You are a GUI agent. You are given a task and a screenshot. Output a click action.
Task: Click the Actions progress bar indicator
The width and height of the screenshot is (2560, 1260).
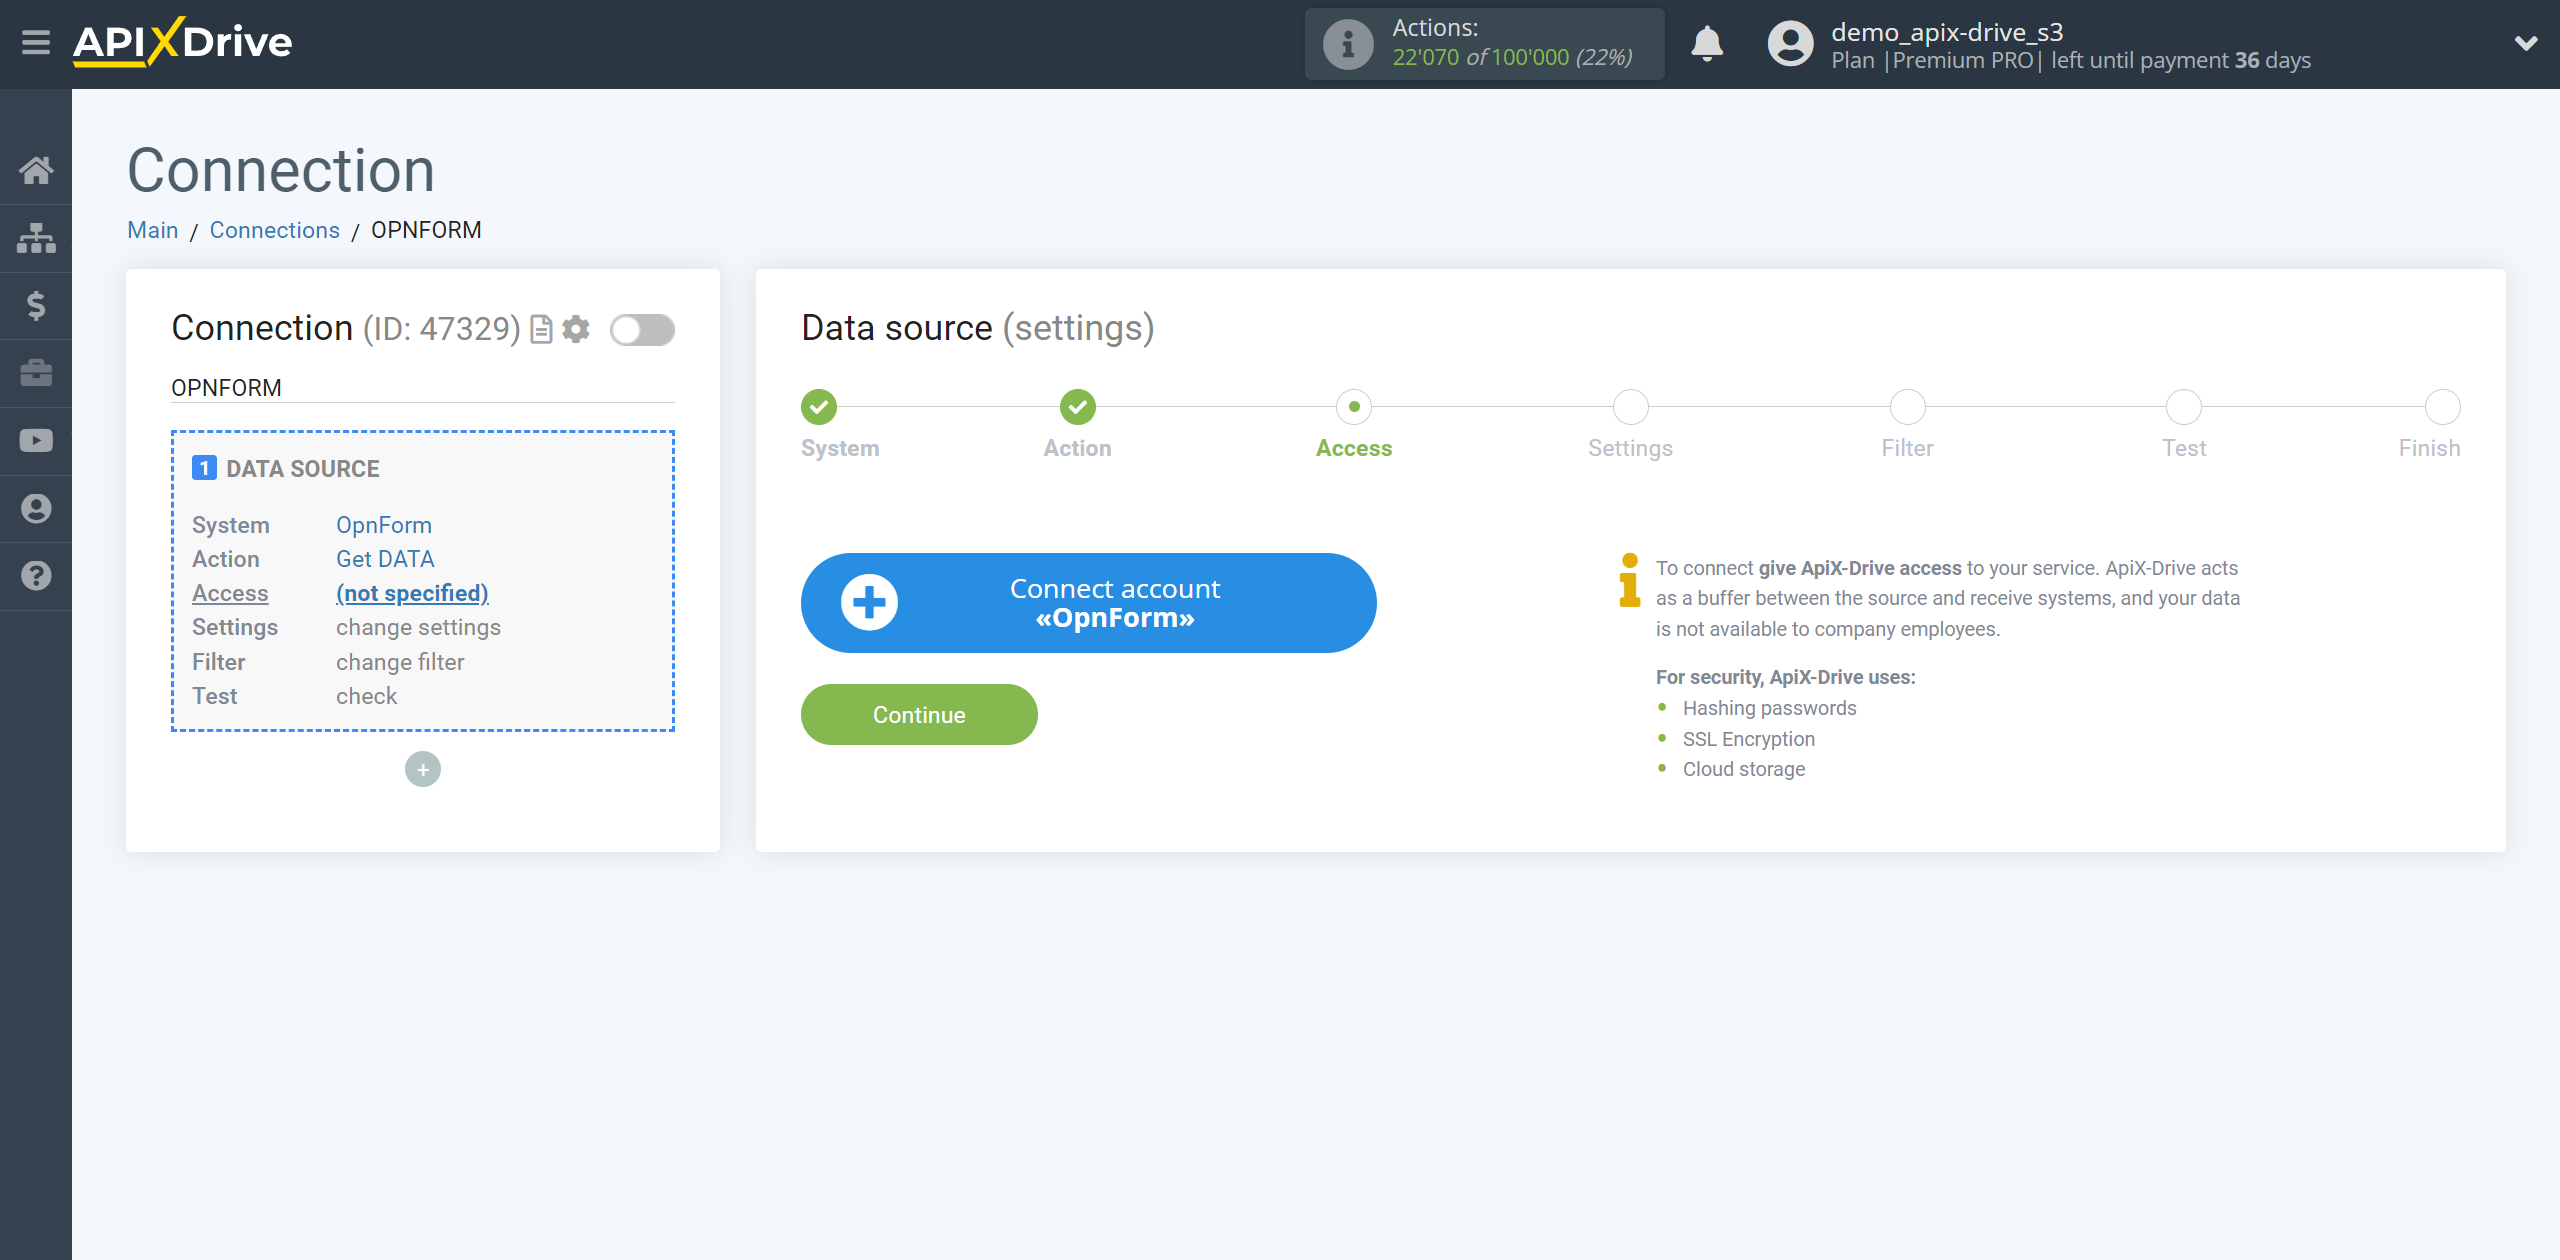tap(1484, 42)
